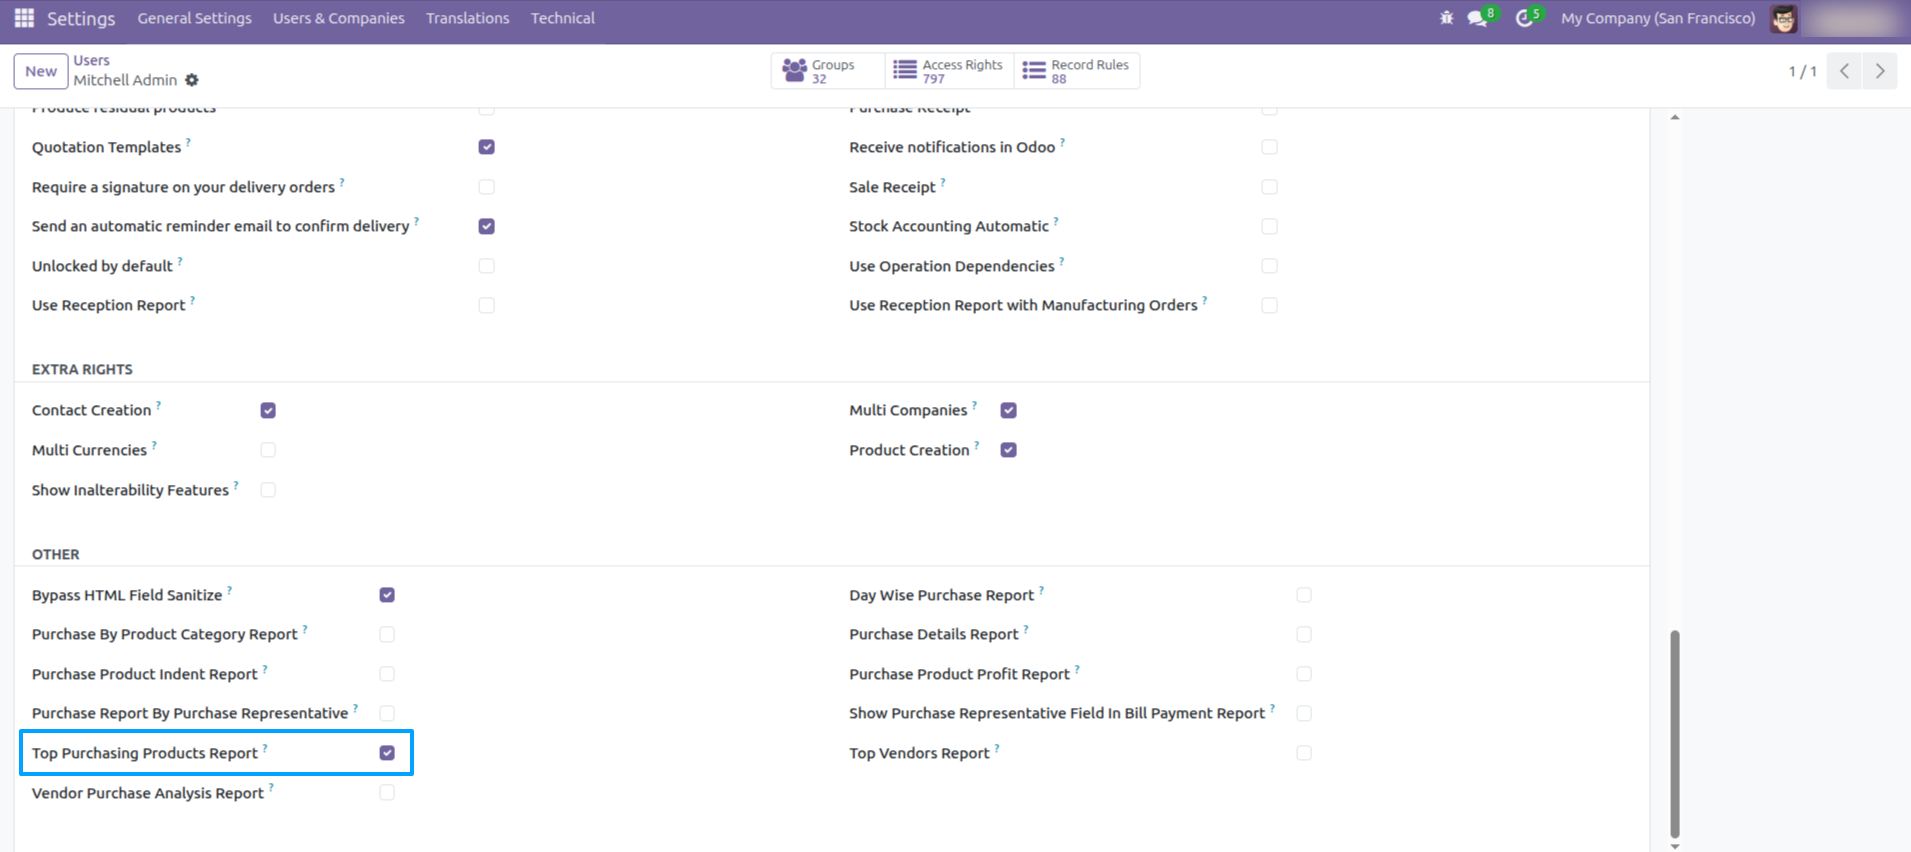1911x852 pixels.
Task: Enable Receive notifications in Odoo checkbox
Action: coord(1269,147)
